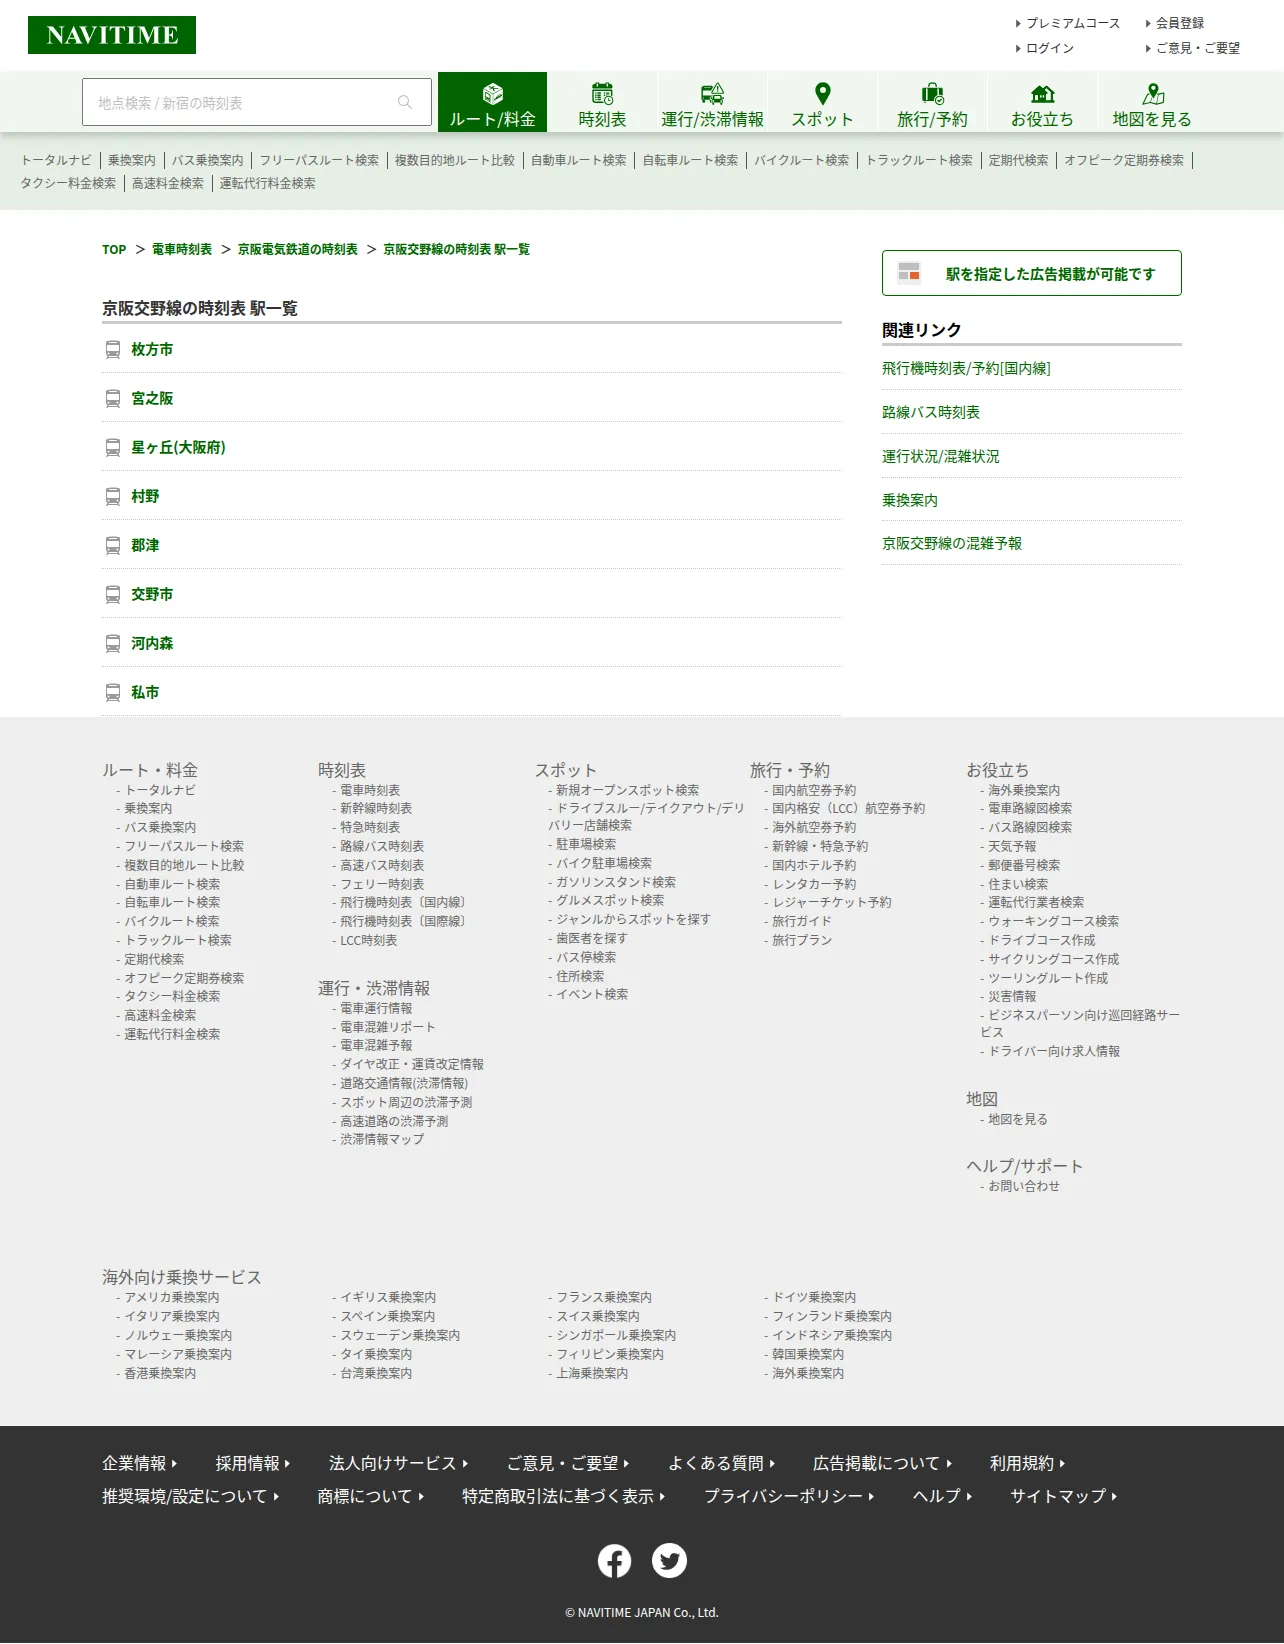Select タクシー料金検索 in the sub-menu
Image resolution: width=1284 pixels, height=1644 pixels.
(68, 183)
